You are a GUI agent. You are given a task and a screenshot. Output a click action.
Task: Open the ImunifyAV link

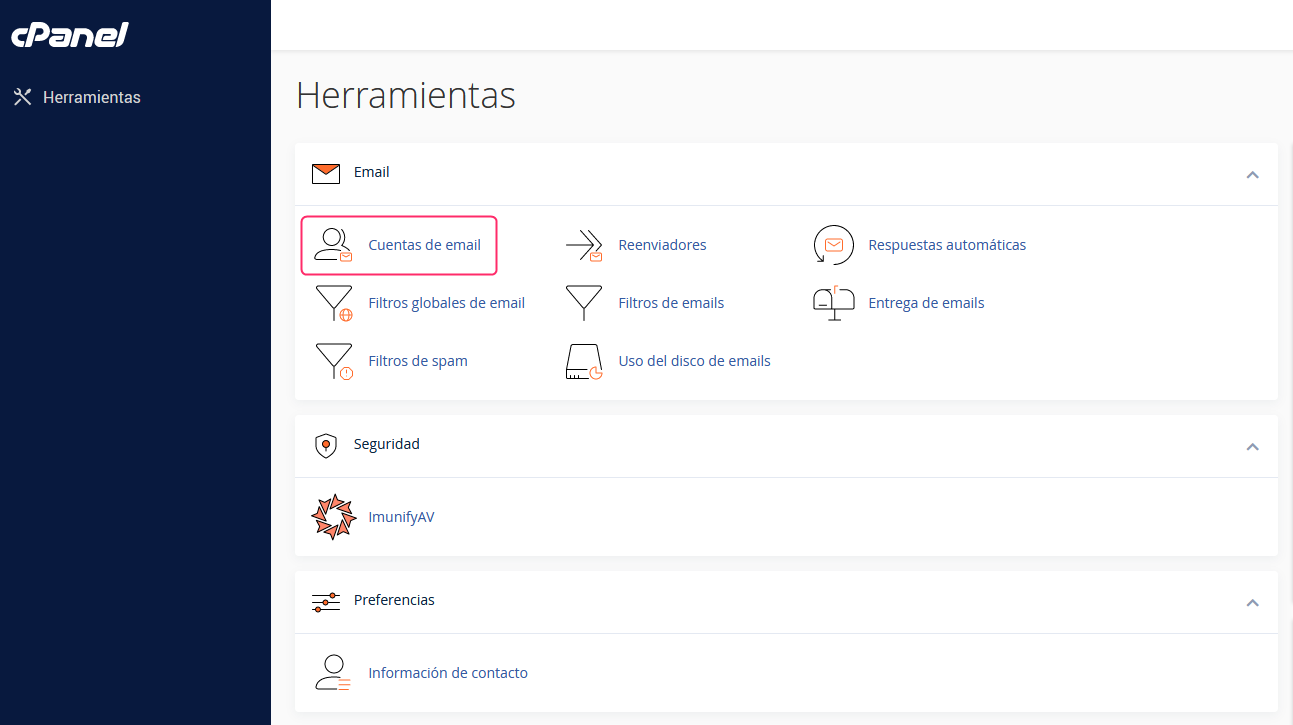click(401, 517)
